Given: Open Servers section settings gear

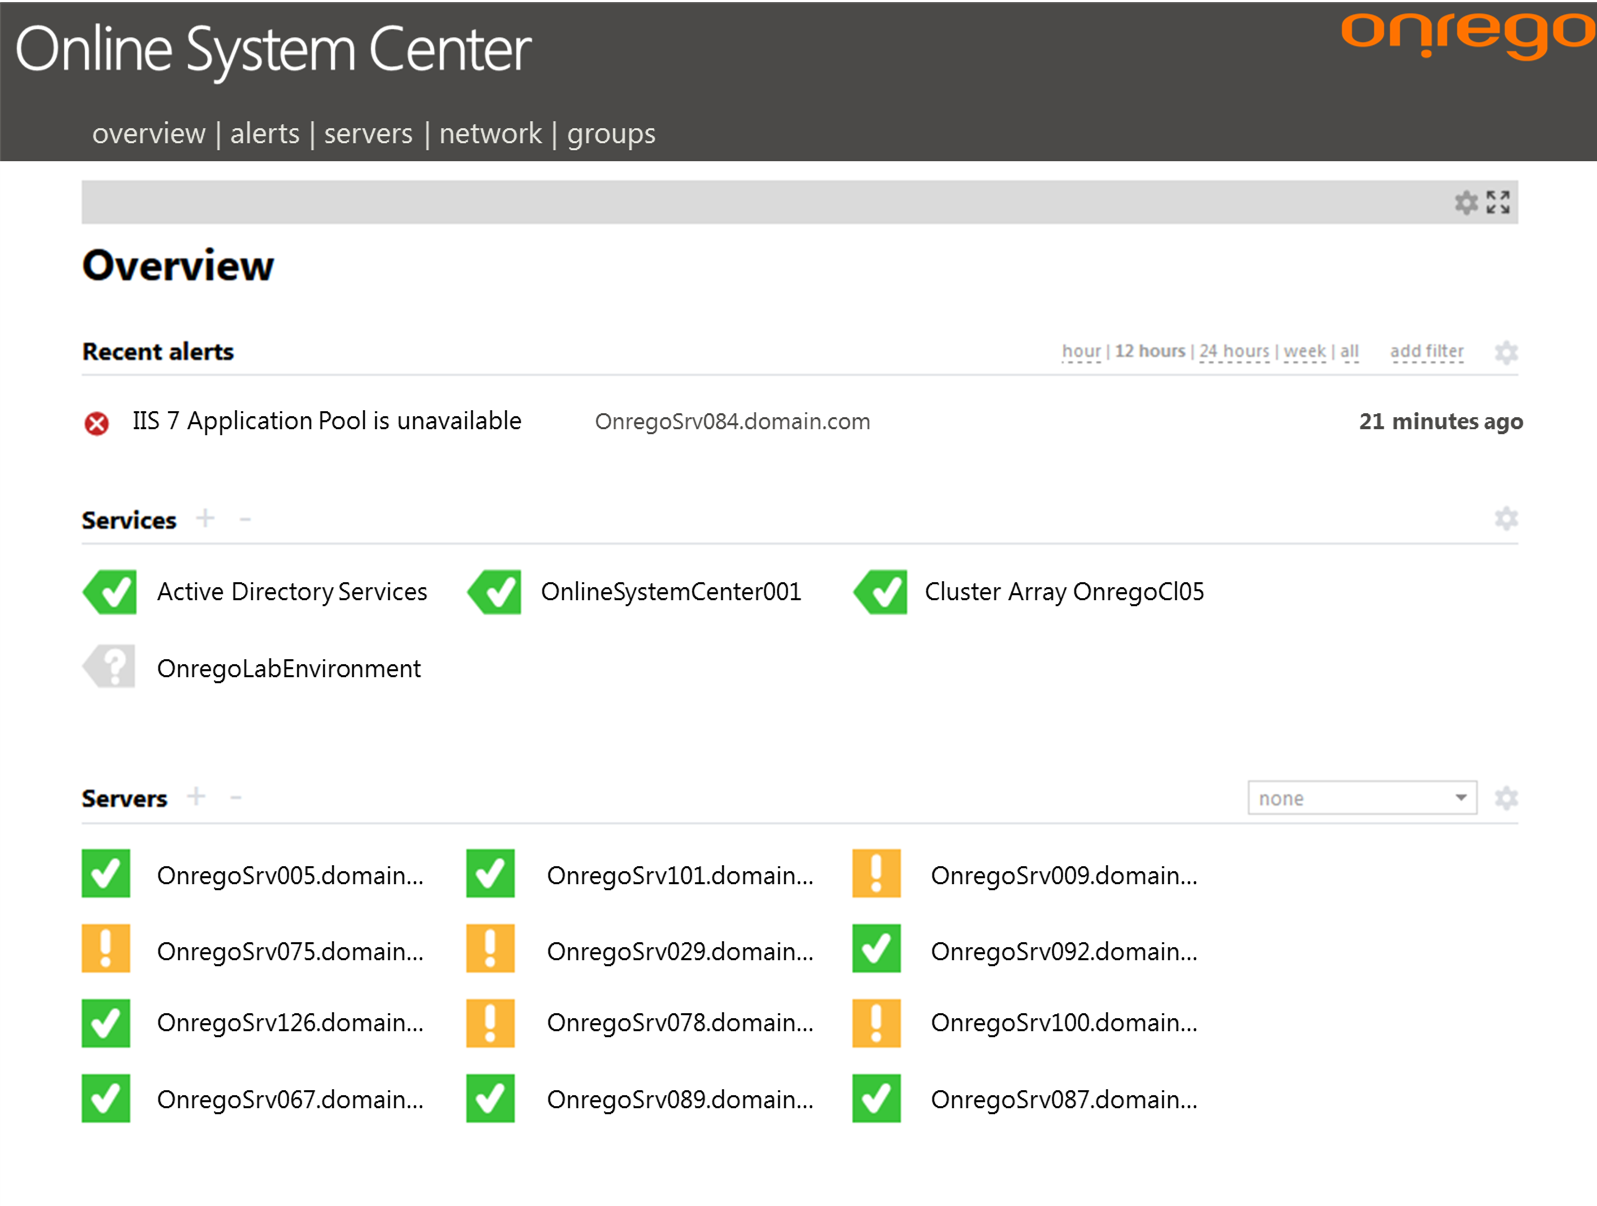Looking at the screenshot, I should click(x=1505, y=798).
